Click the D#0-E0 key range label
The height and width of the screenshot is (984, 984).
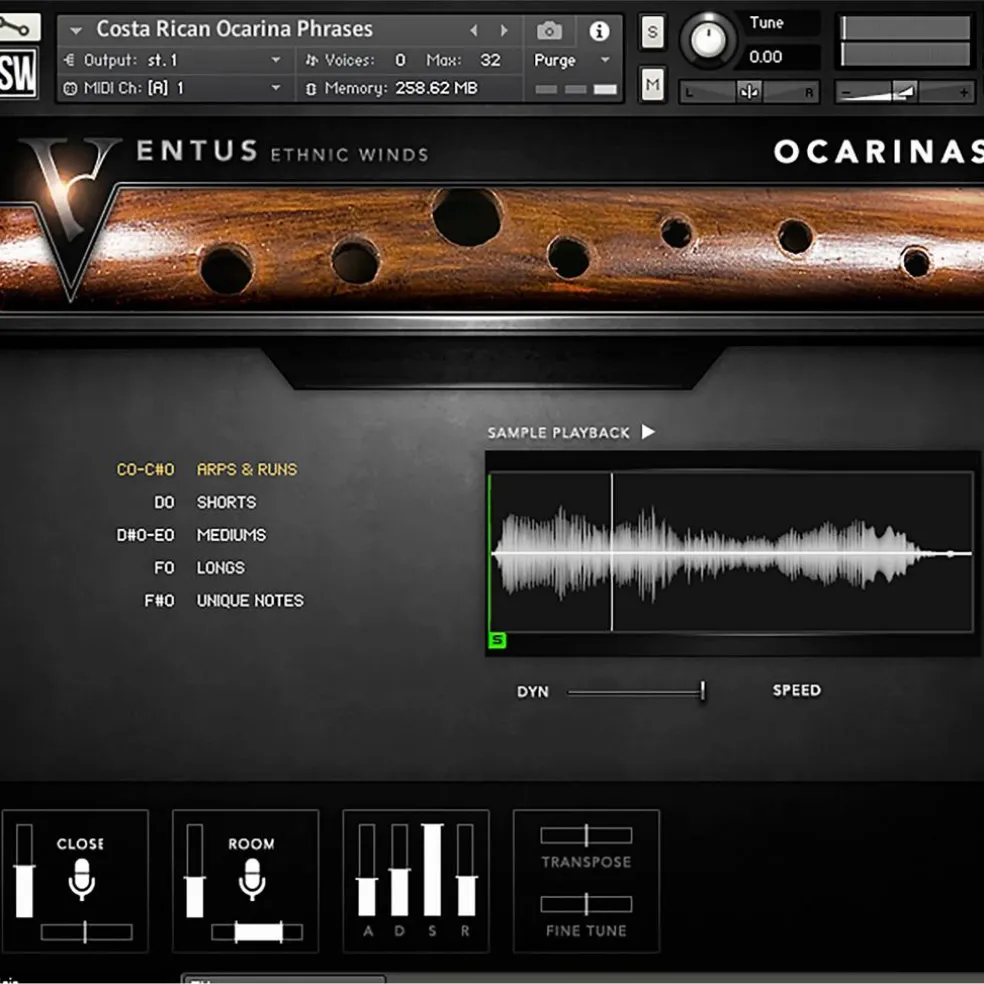[146, 535]
